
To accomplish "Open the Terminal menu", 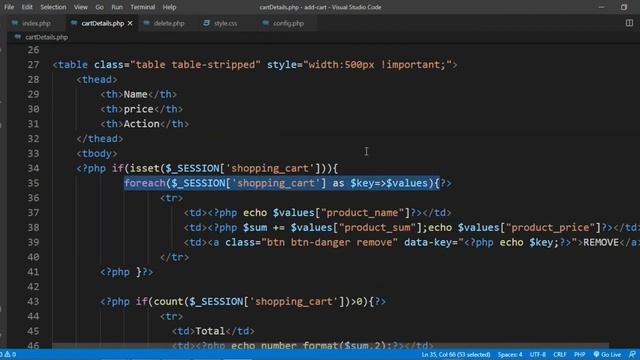I will coord(142,7).
